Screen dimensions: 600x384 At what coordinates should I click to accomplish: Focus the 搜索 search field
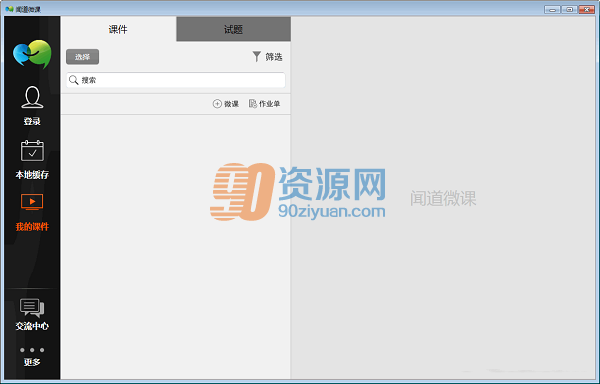176,80
